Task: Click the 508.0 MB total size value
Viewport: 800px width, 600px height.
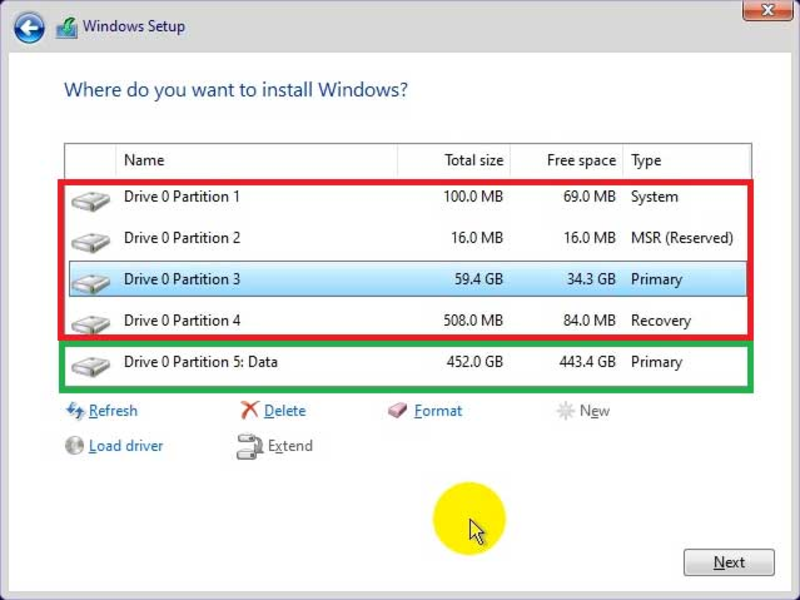Action: point(473,320)
